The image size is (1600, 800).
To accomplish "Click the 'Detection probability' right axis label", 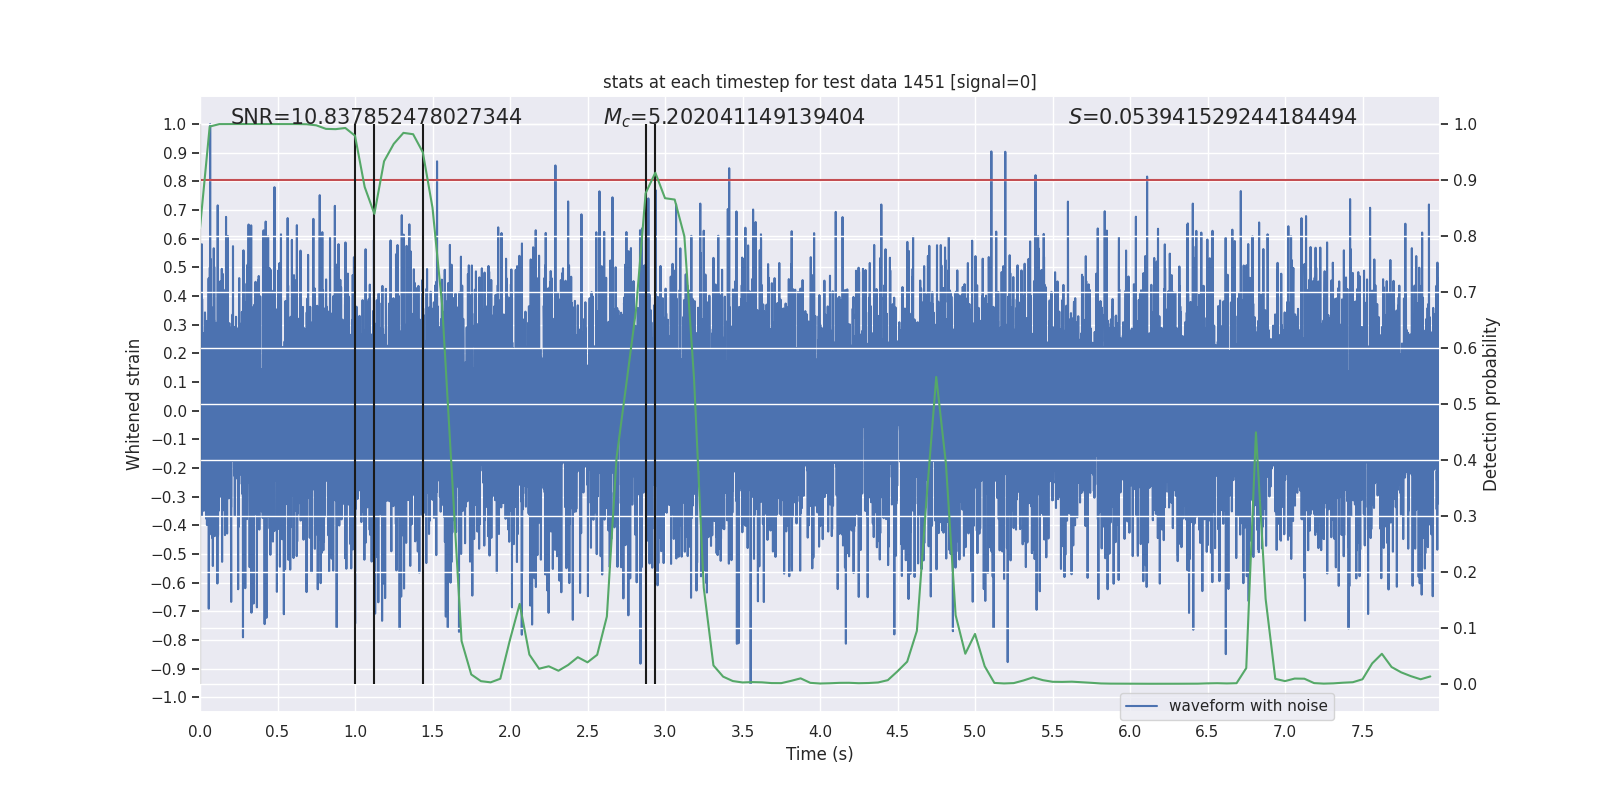I will tap(1490, 404).
